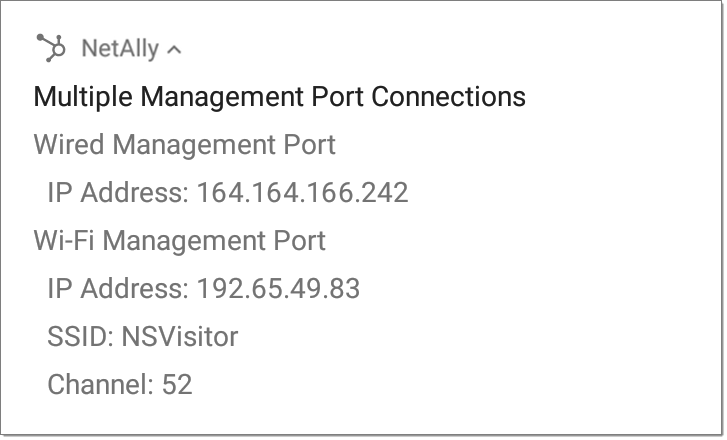
Task: Click the word Connections in the title
Action: click(x=448, y=97)
